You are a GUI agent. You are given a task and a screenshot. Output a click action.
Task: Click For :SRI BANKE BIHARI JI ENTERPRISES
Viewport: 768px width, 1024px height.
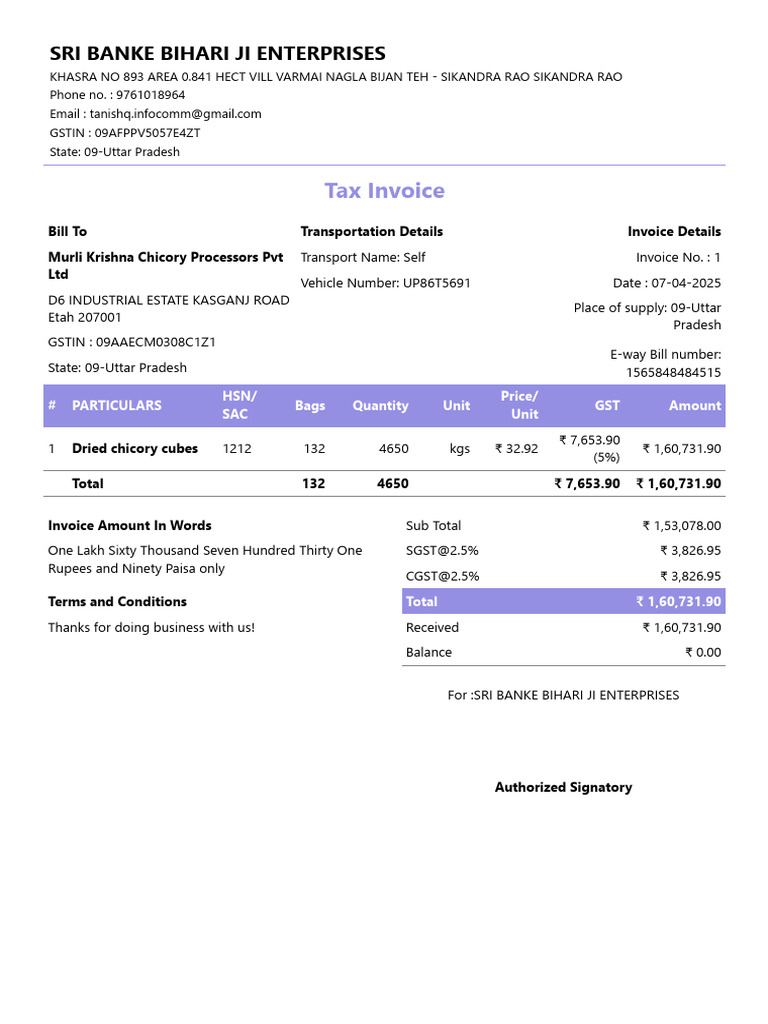point(563,696)
